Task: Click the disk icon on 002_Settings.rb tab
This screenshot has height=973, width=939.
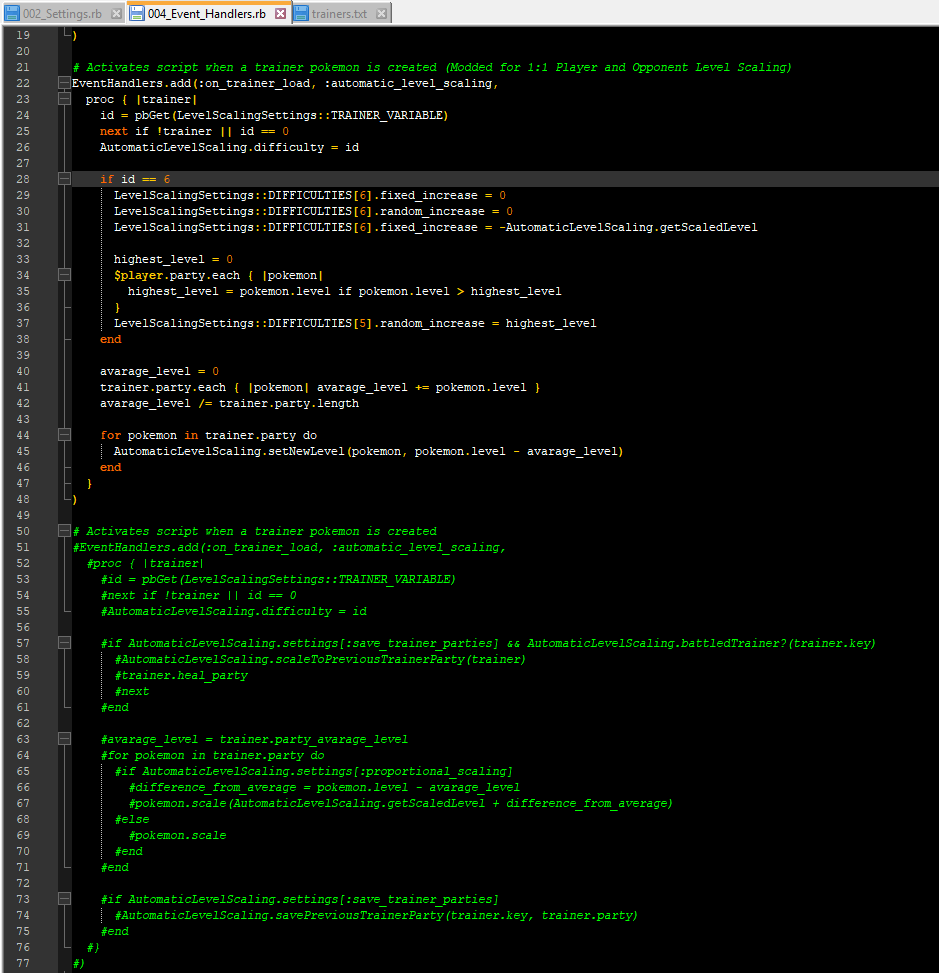Action: (x=12, y=14)
